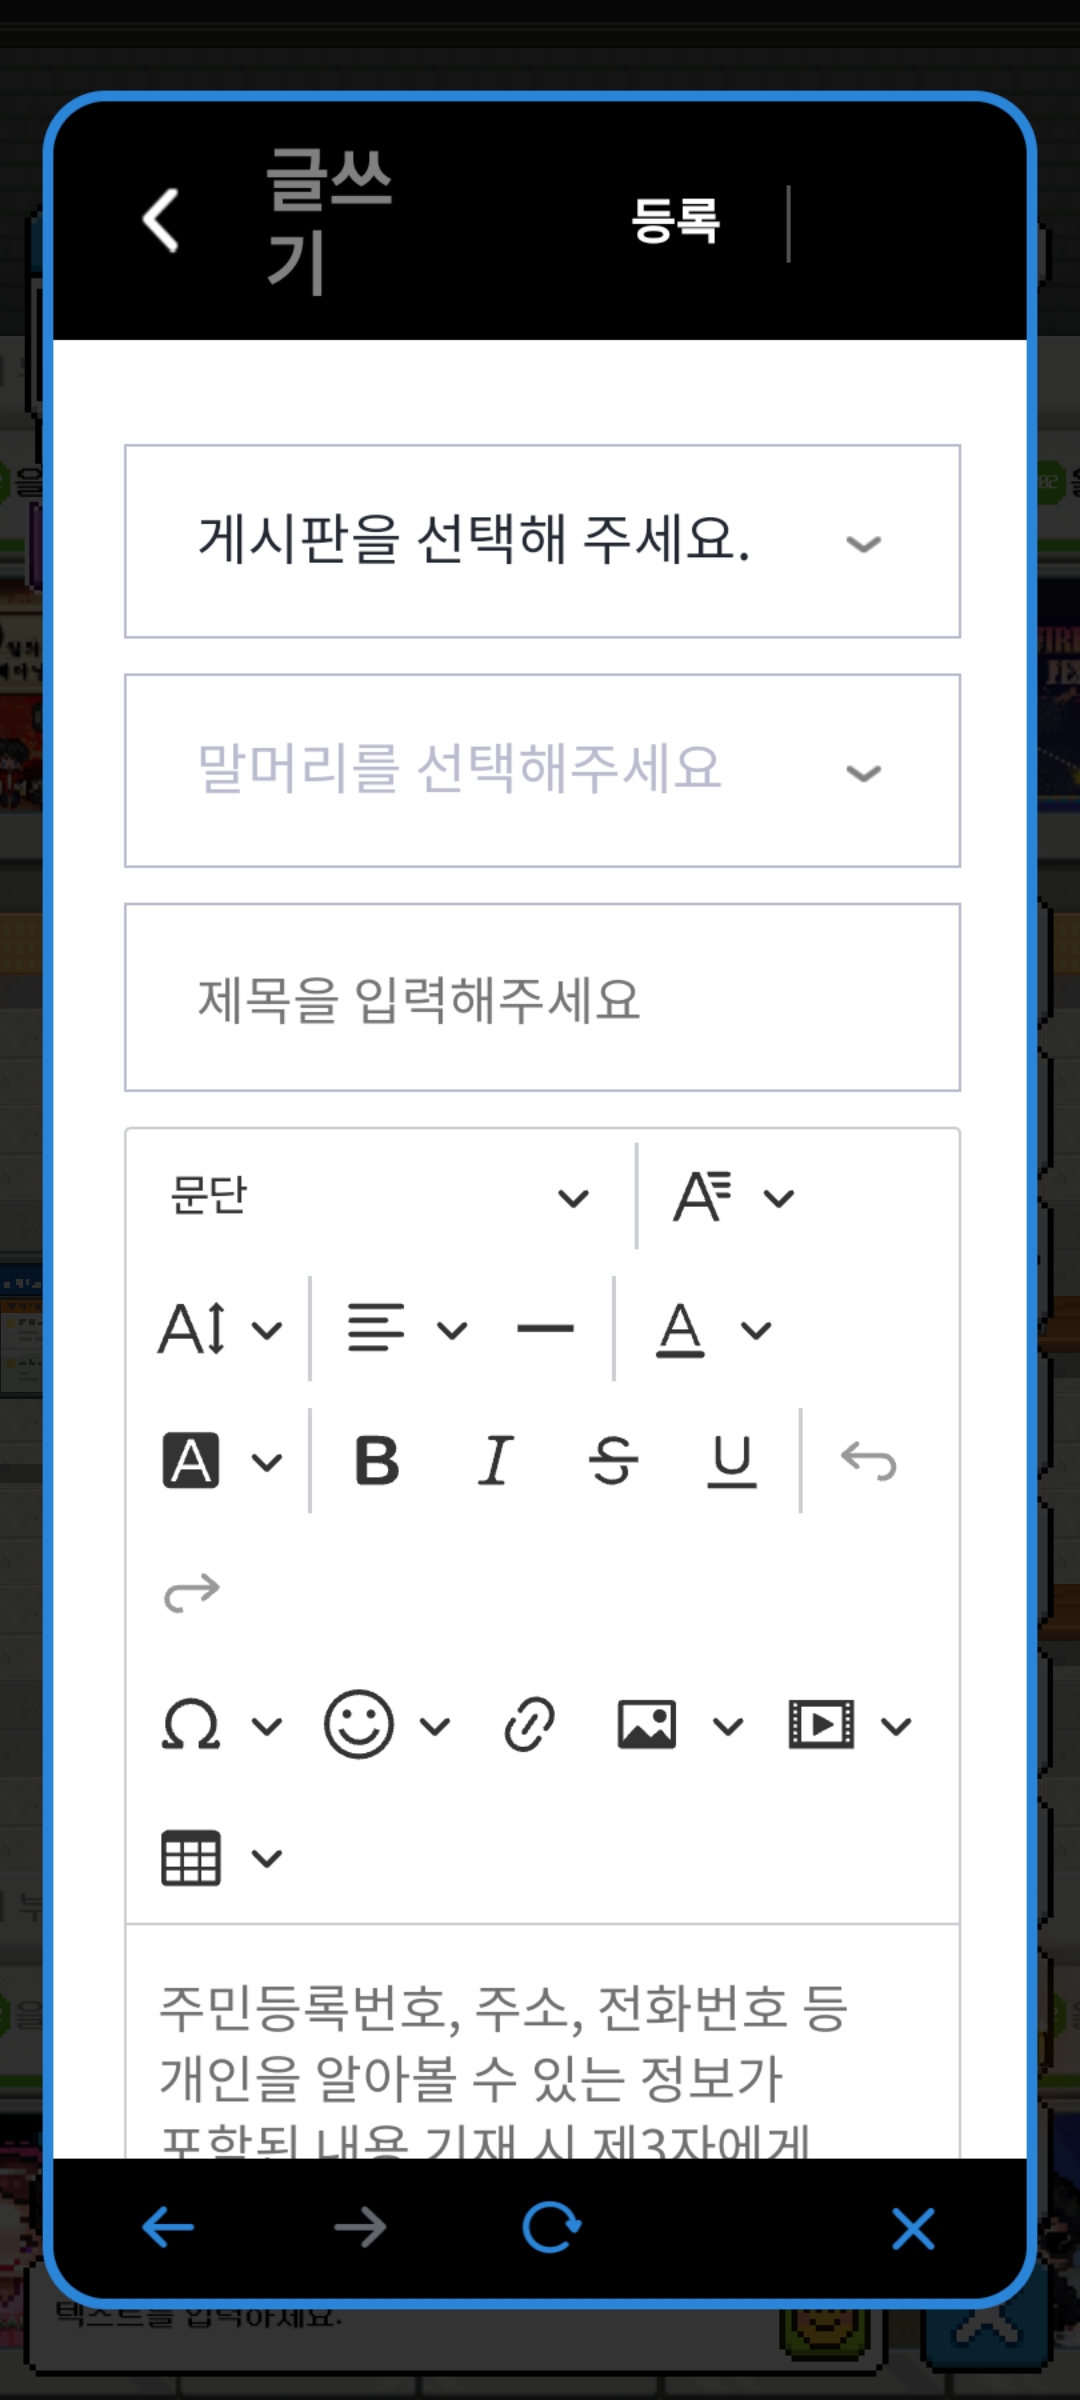Screen dimensions: 1080x2400
Task: Toggle underline text formatting
Action: pos(732,1461)
